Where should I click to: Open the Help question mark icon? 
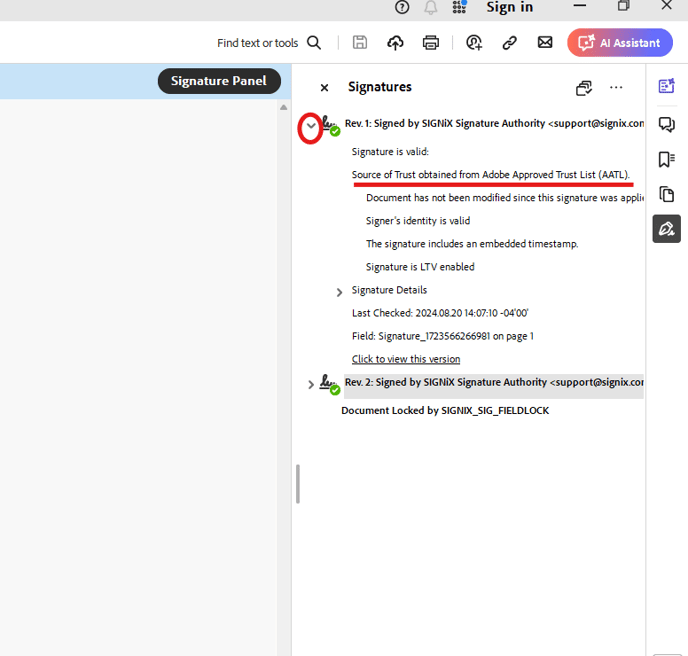[401, 7]
